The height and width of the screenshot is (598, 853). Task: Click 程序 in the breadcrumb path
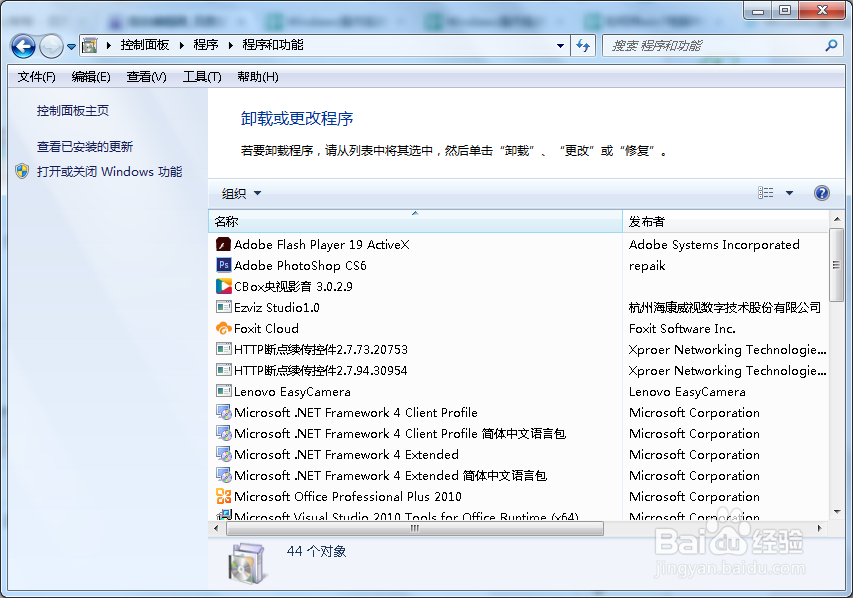coord(206,45)
